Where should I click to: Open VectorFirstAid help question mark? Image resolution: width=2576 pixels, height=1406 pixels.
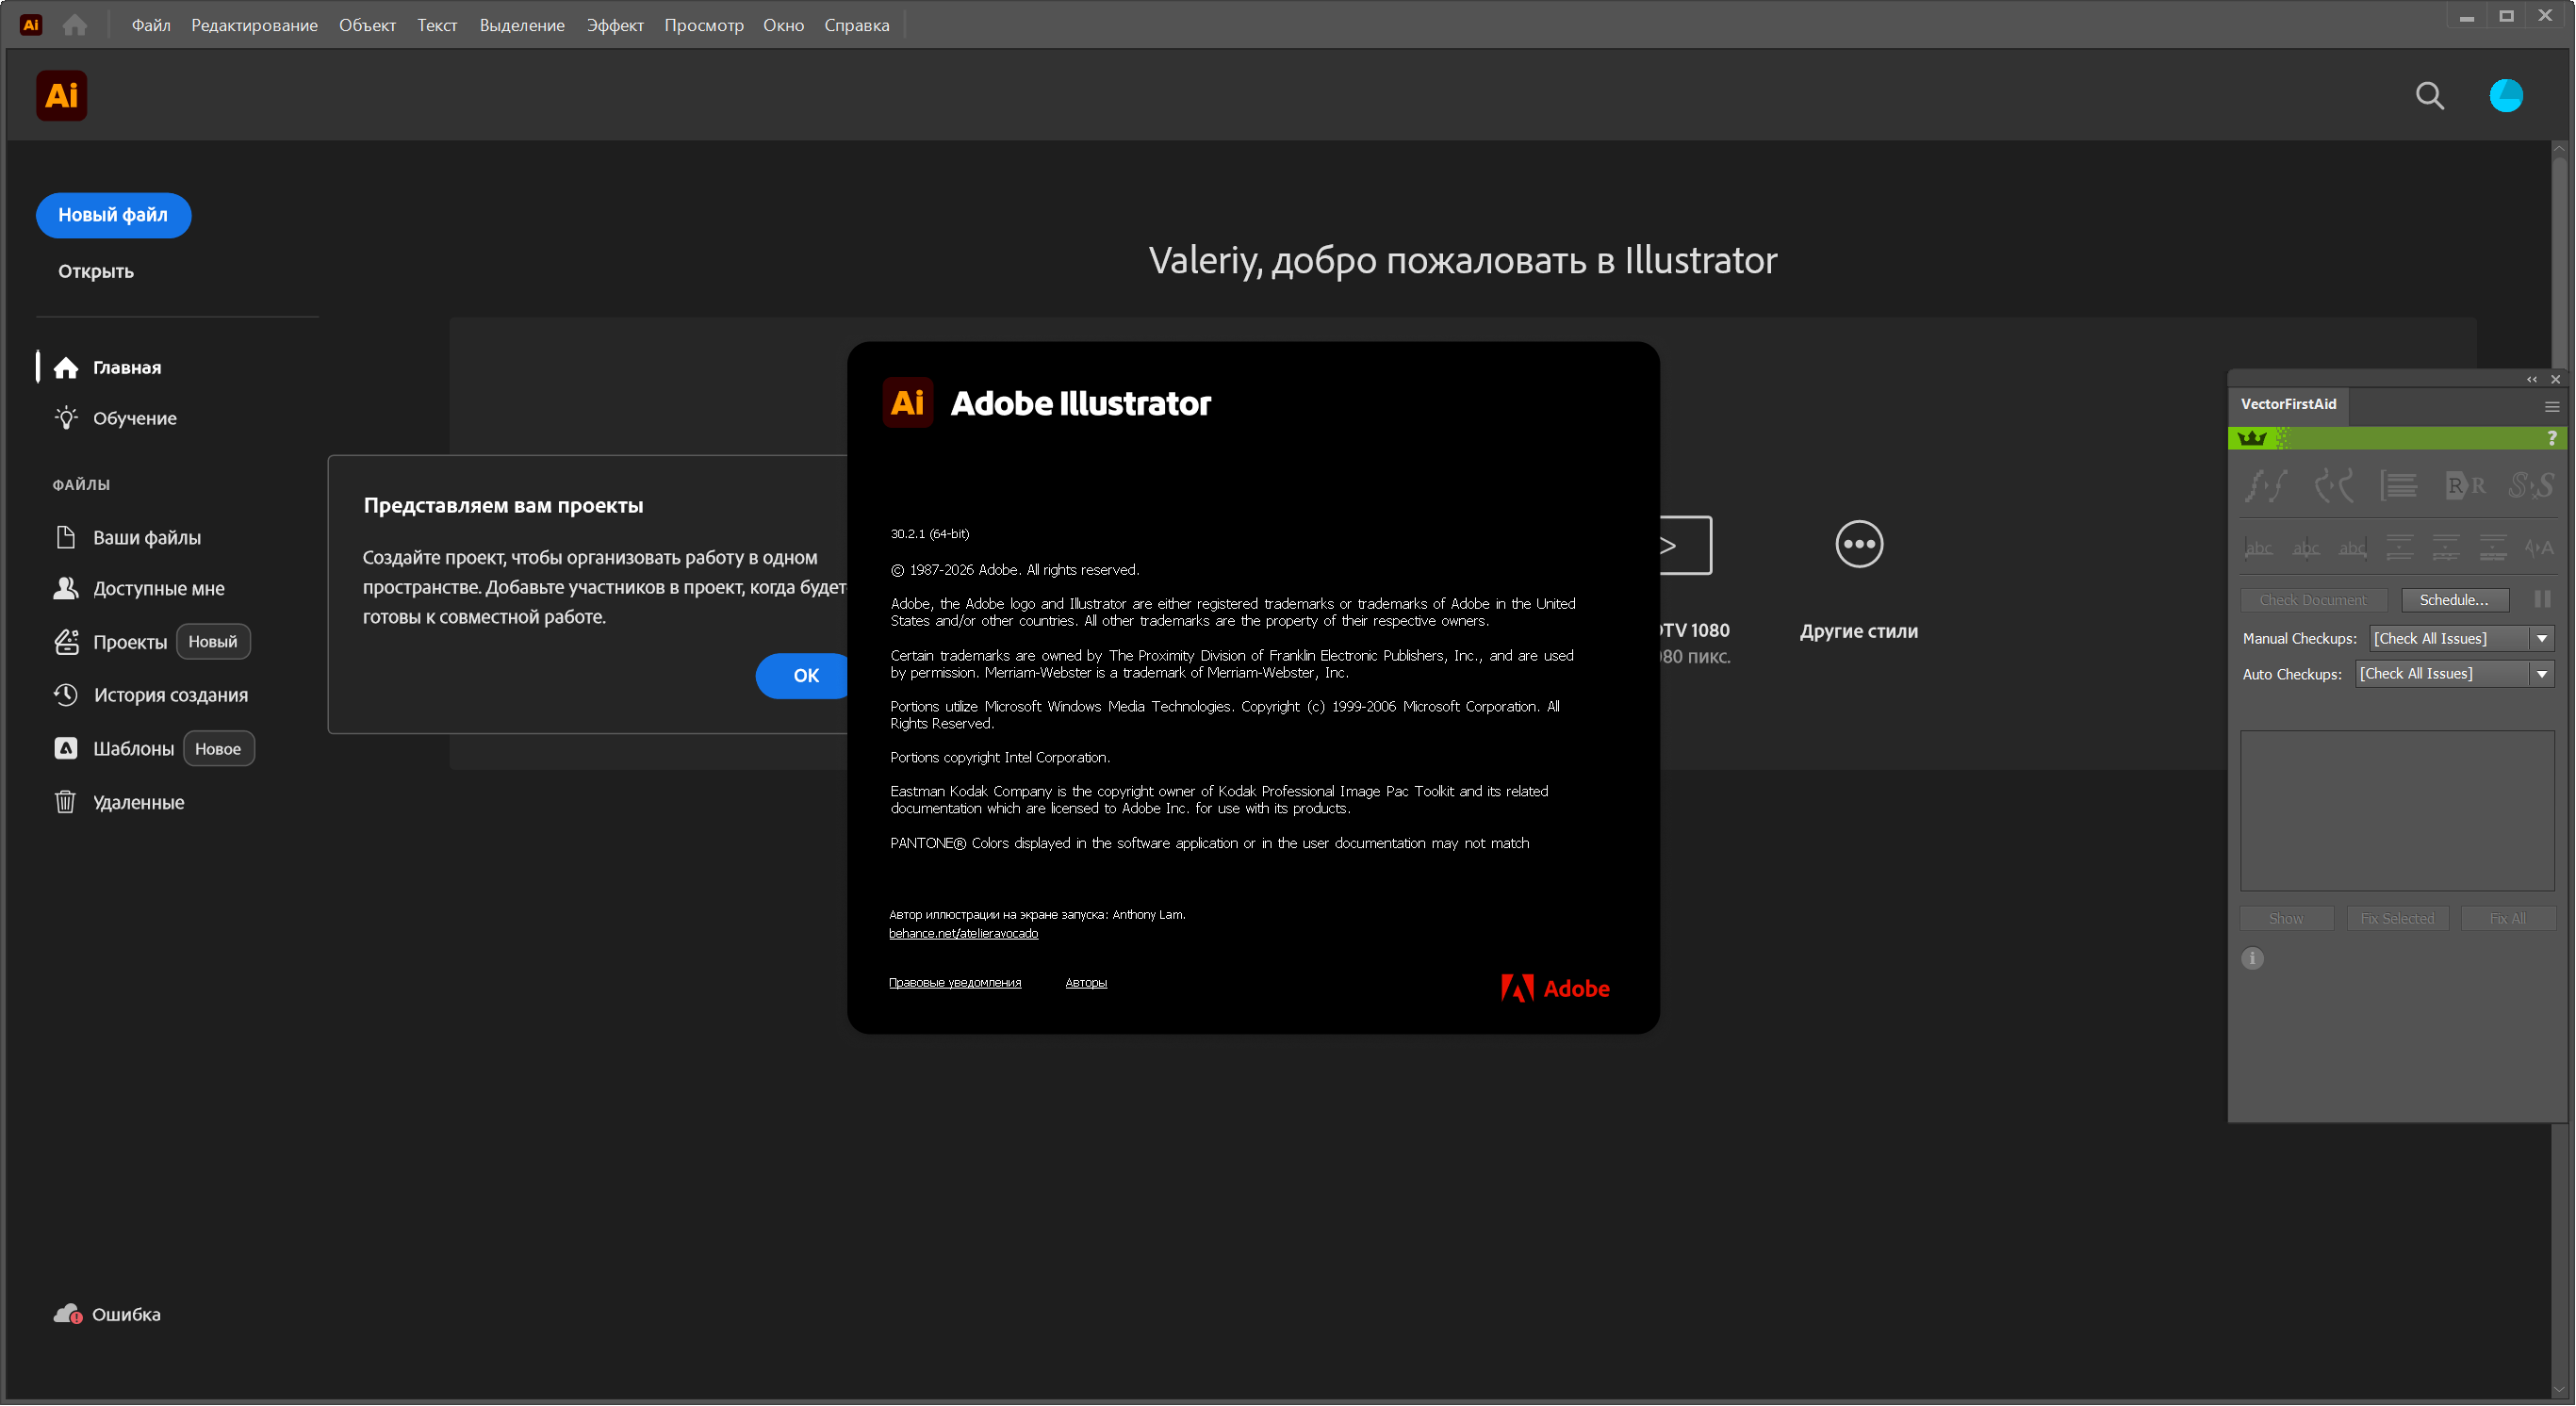click(2551, 438)
